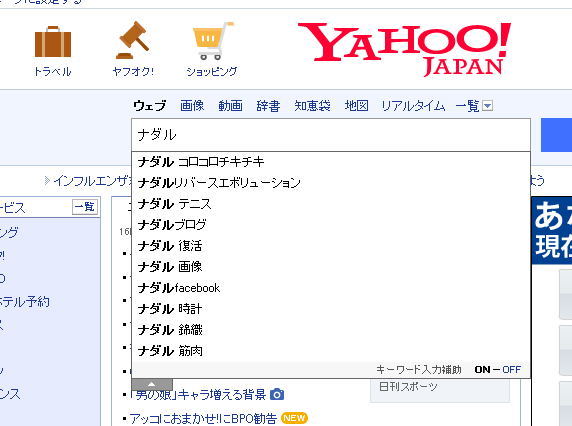Switch to the リアルタイム search tab

click(x=413, y=106)
